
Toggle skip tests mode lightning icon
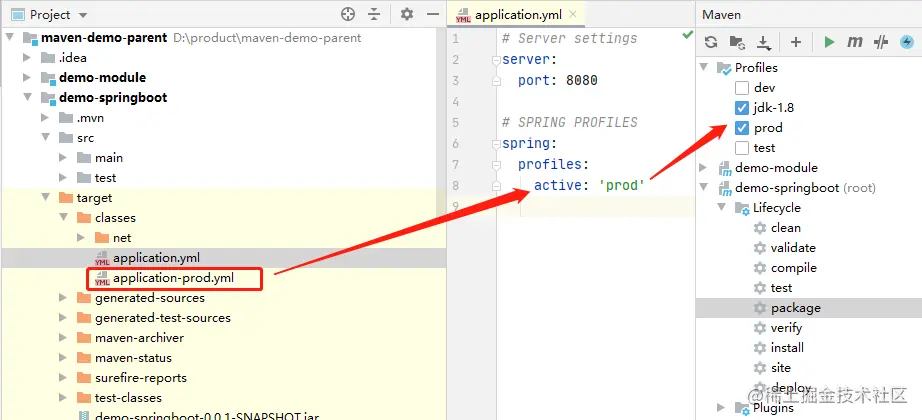pos(907,42)
